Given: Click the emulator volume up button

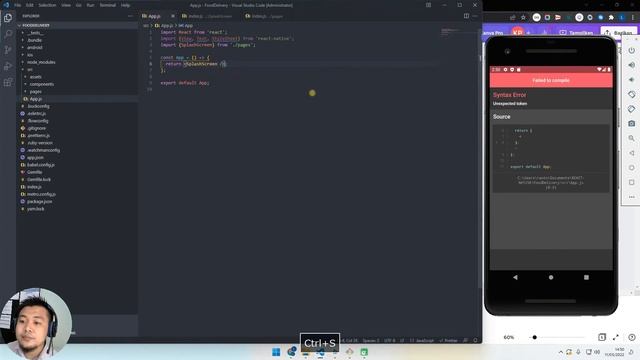Looking at the screenshot, I should (631, 65).
